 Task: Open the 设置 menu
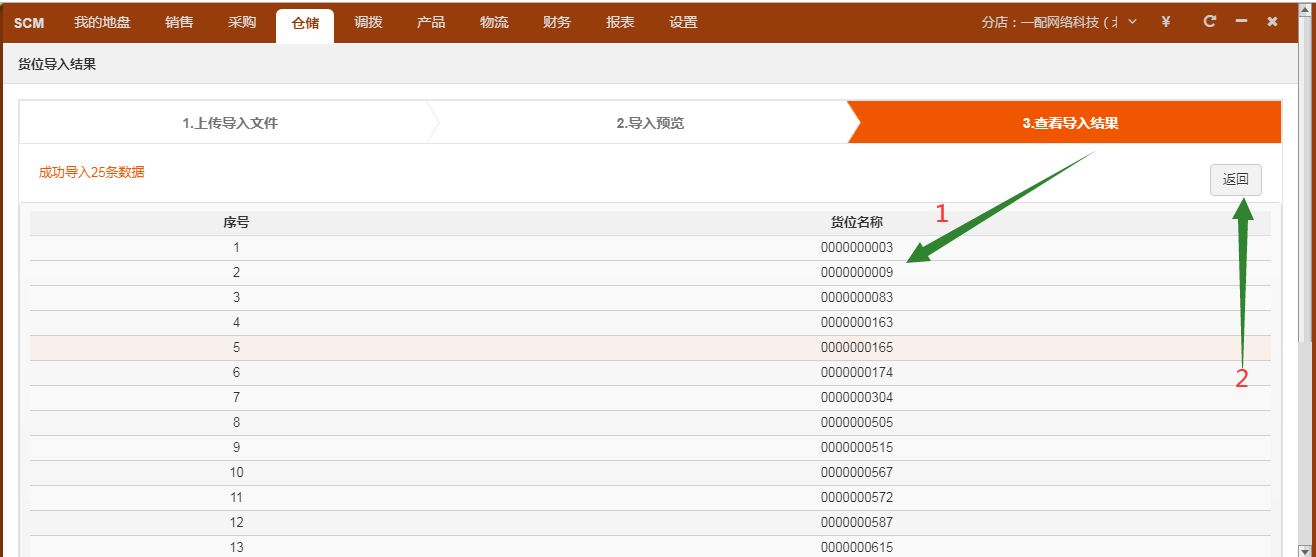click(683, 22)
